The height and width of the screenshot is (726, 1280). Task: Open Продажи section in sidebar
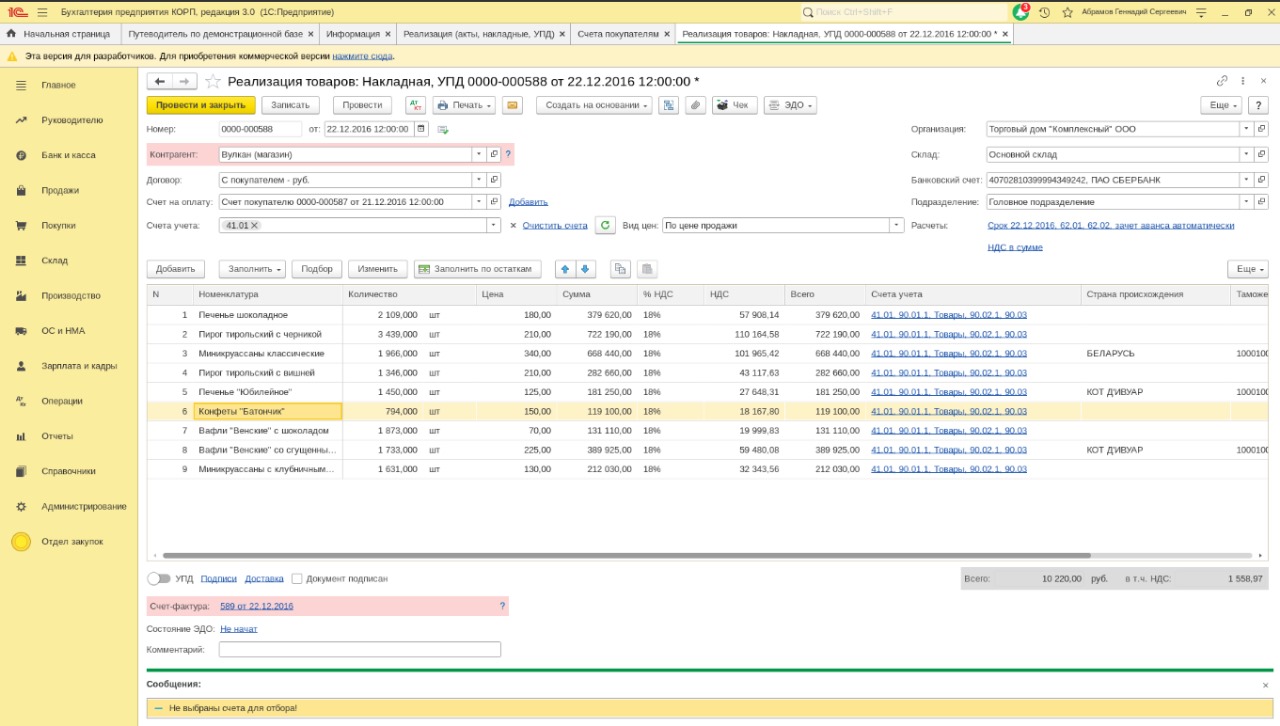pos(60,190)
